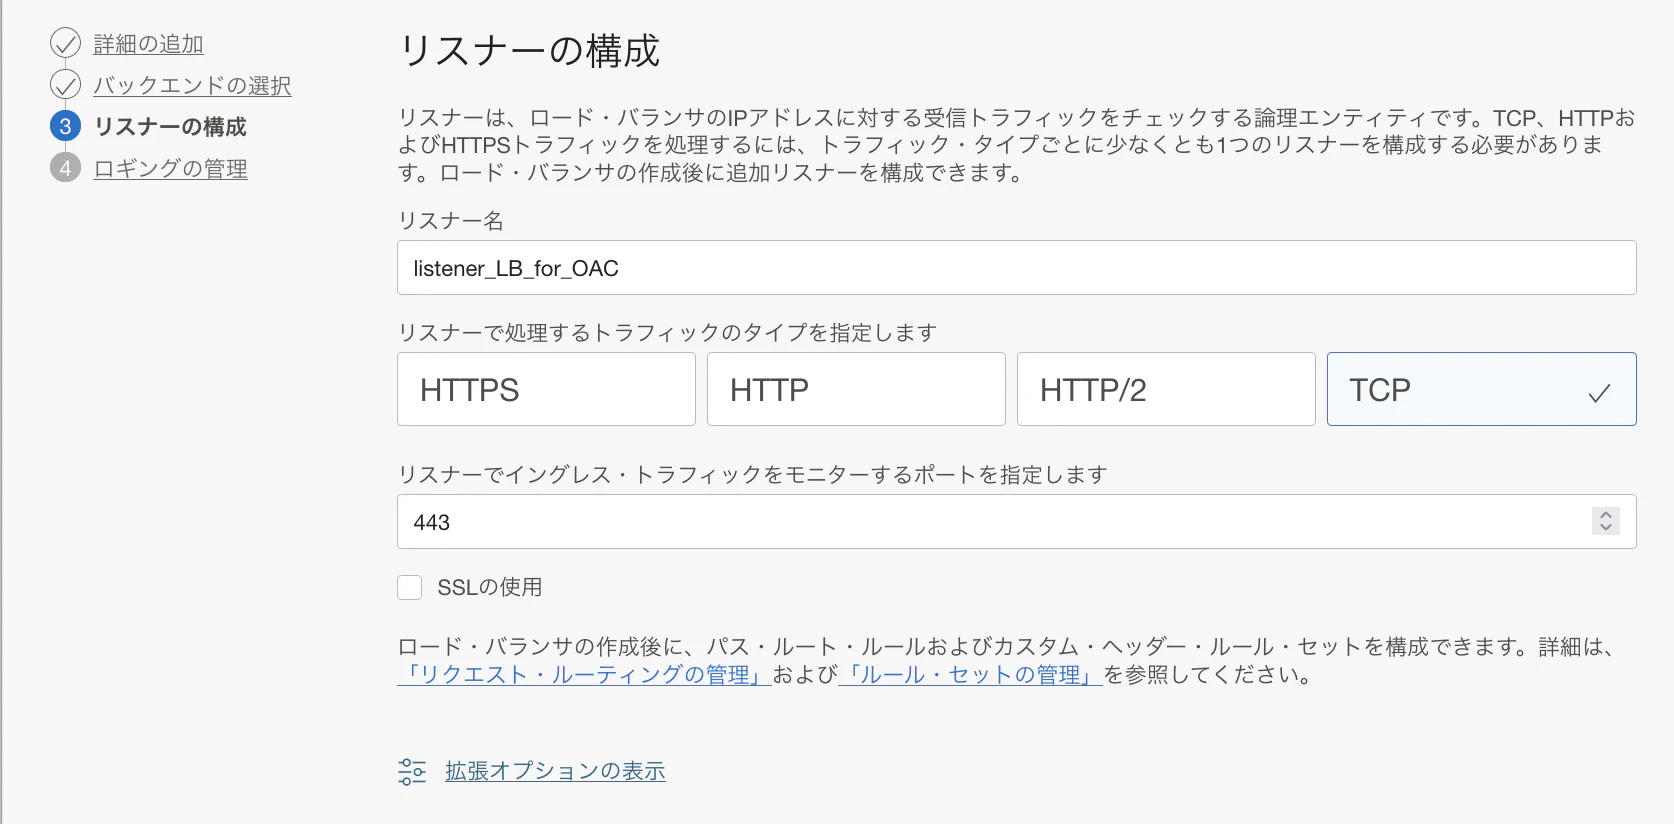Expand 拡張オプションの表示
This screenshot has height=824, width=1674.
pos(555,771)
